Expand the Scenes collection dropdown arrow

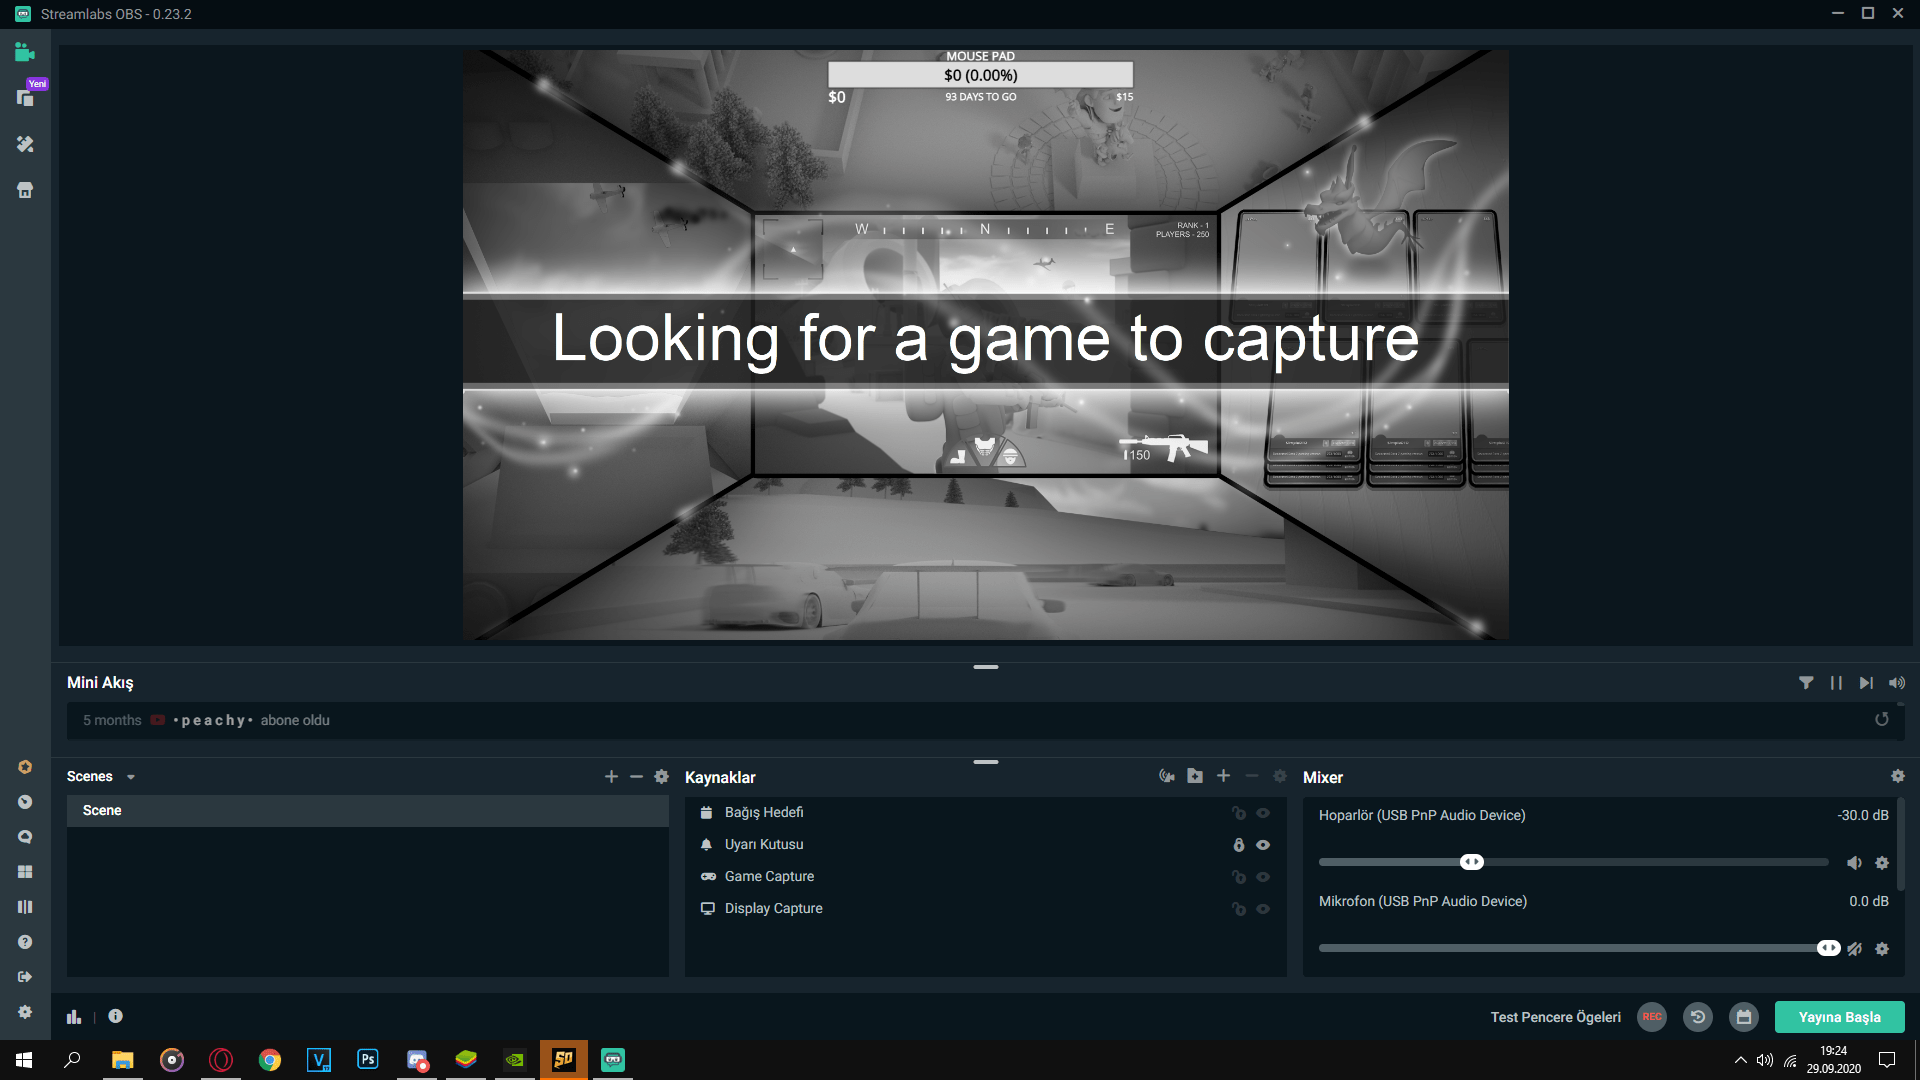point(131,777)
